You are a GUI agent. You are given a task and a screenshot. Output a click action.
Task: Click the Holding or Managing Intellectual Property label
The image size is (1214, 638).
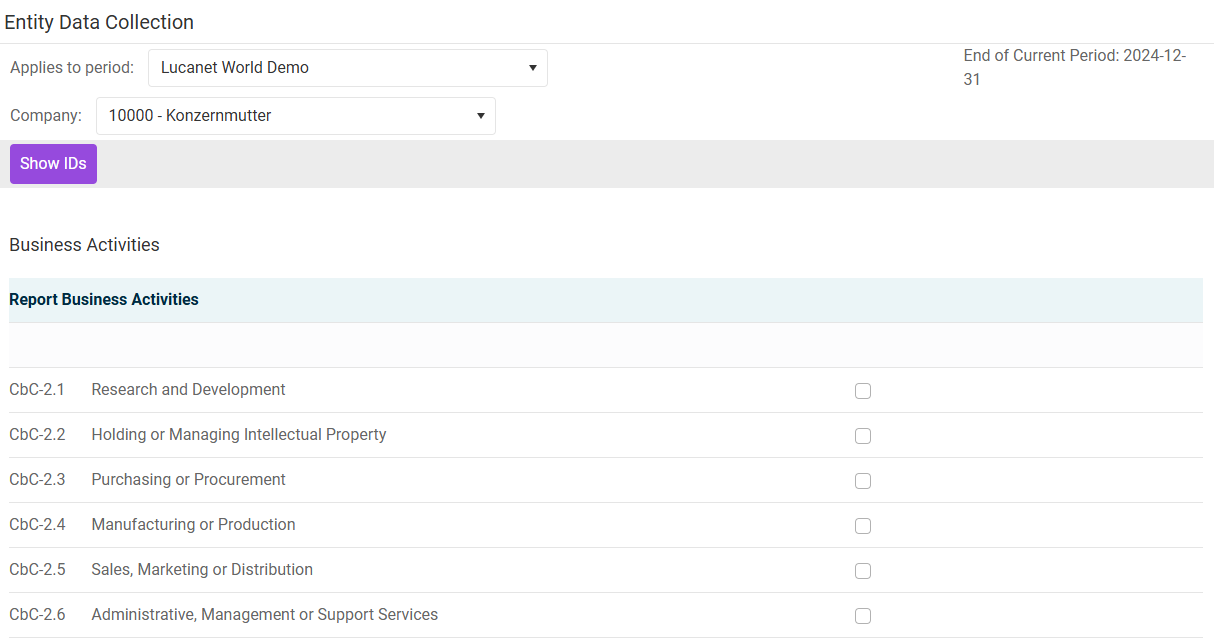click(238, 435)
